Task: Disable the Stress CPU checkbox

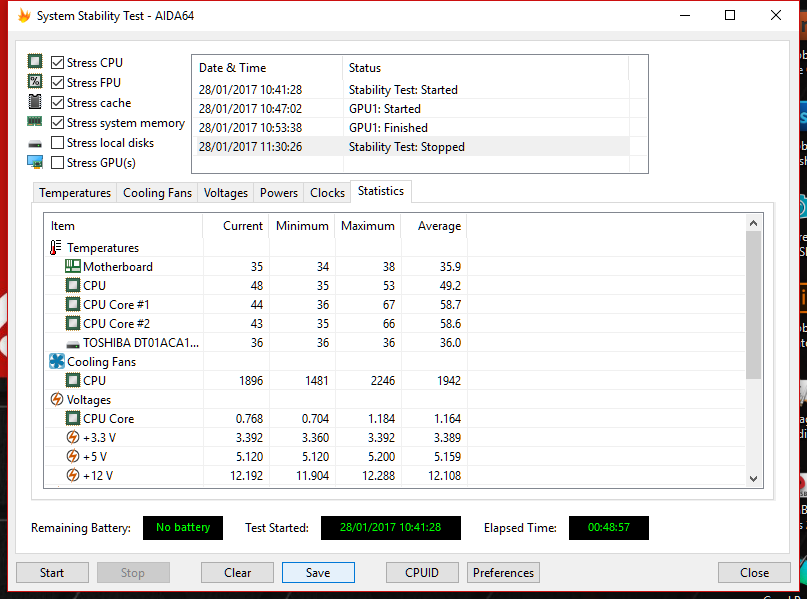Action: pyautogui.click(x=58, y=62)
